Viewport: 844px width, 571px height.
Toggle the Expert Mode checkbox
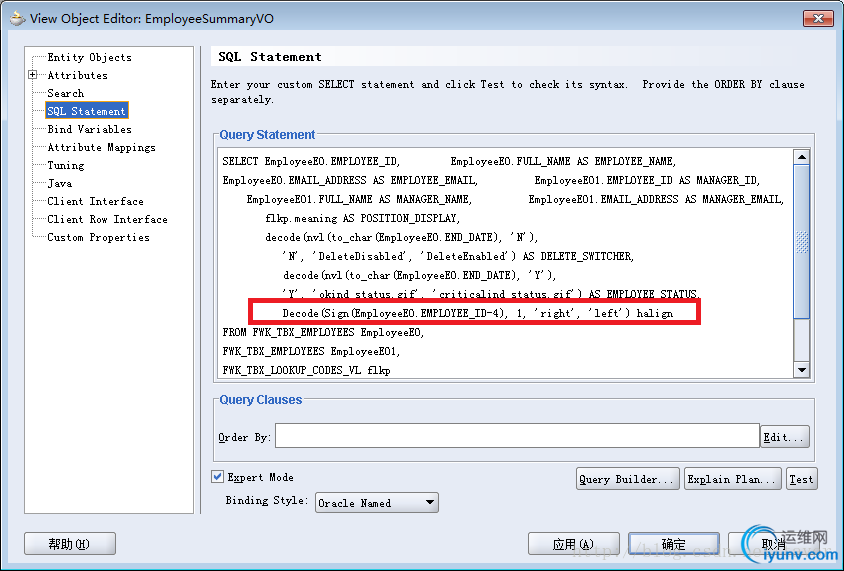[217, 476]
